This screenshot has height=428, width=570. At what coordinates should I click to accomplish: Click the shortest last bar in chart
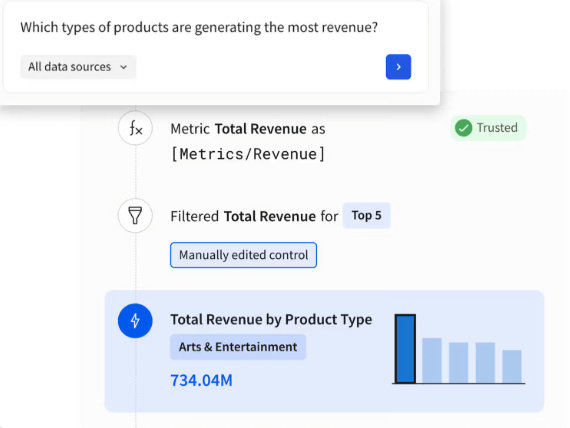tap(512, 367)
